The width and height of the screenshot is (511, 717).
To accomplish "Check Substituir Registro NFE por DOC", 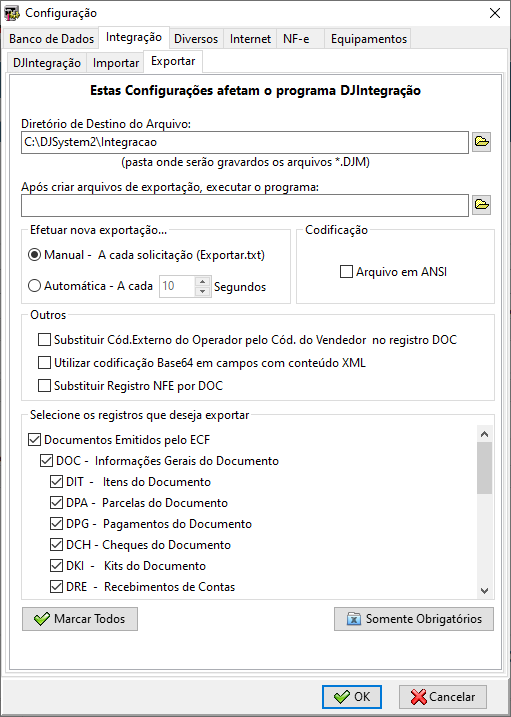I will pyautogui.click(x=44, y=386).
